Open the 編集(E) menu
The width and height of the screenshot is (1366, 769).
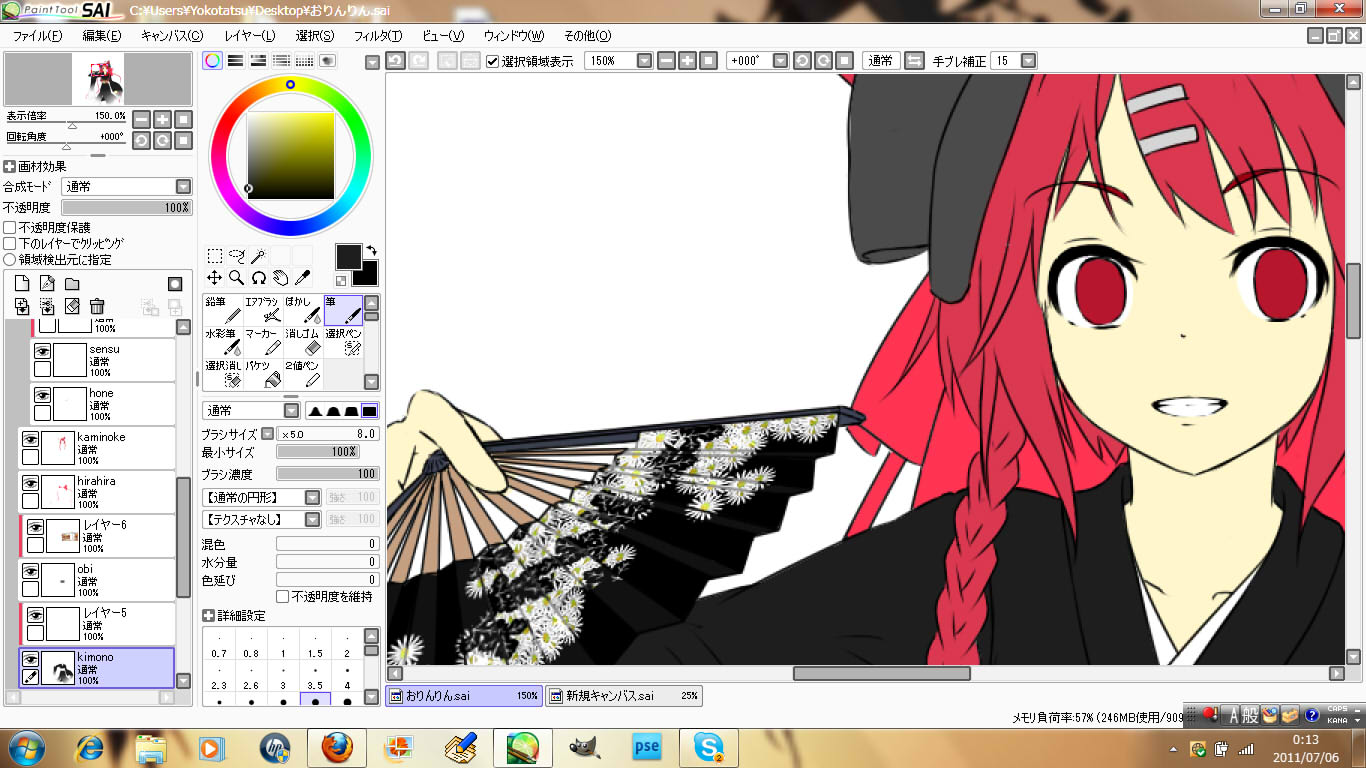(x=102, y=36)
